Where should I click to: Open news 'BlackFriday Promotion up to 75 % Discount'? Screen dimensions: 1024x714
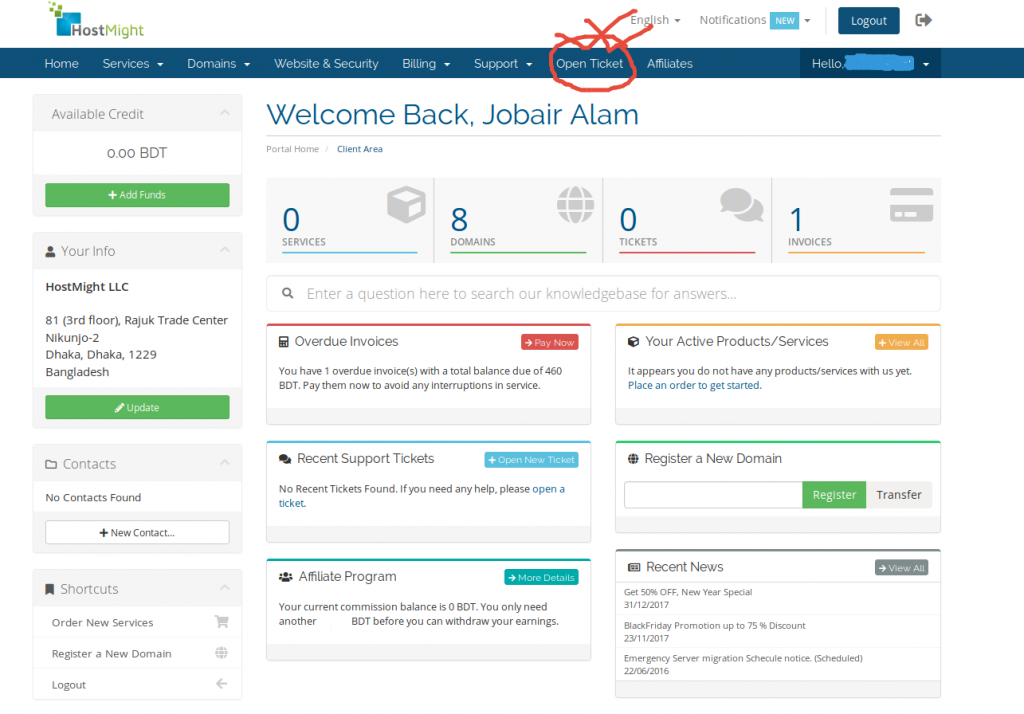(x=714, y=625)
